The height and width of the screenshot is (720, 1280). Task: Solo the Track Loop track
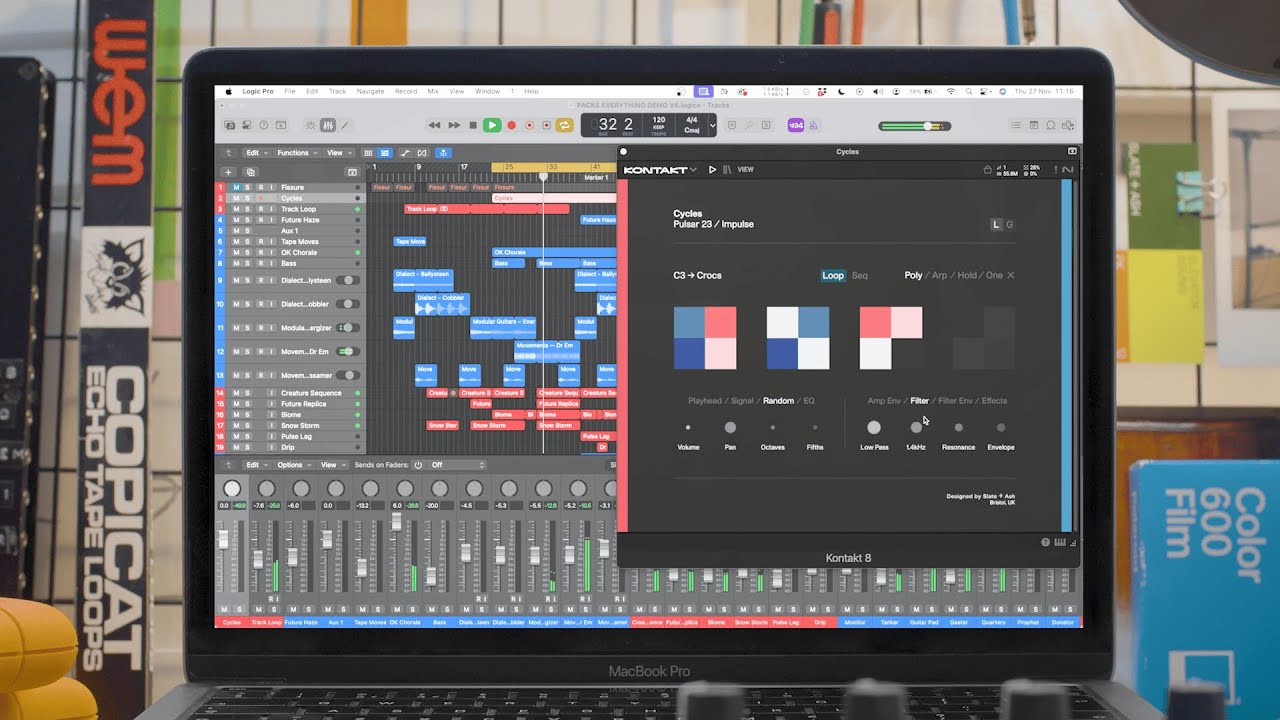248,209
